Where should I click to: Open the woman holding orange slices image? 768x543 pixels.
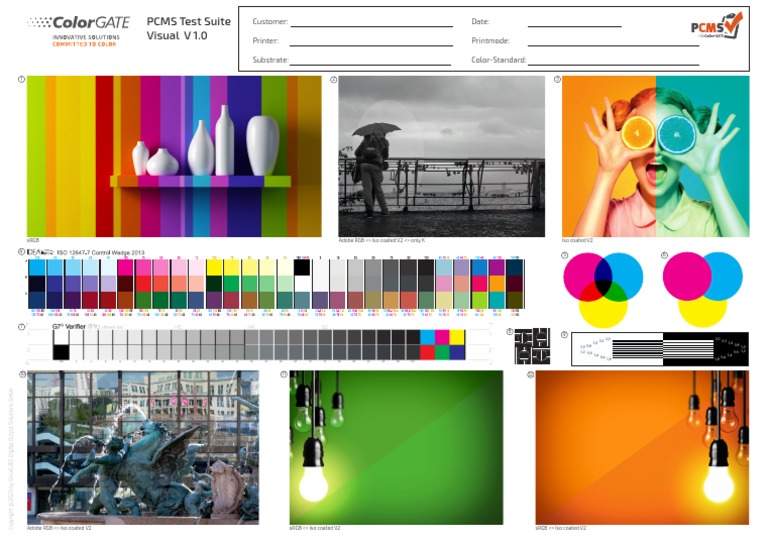[655, 156]
